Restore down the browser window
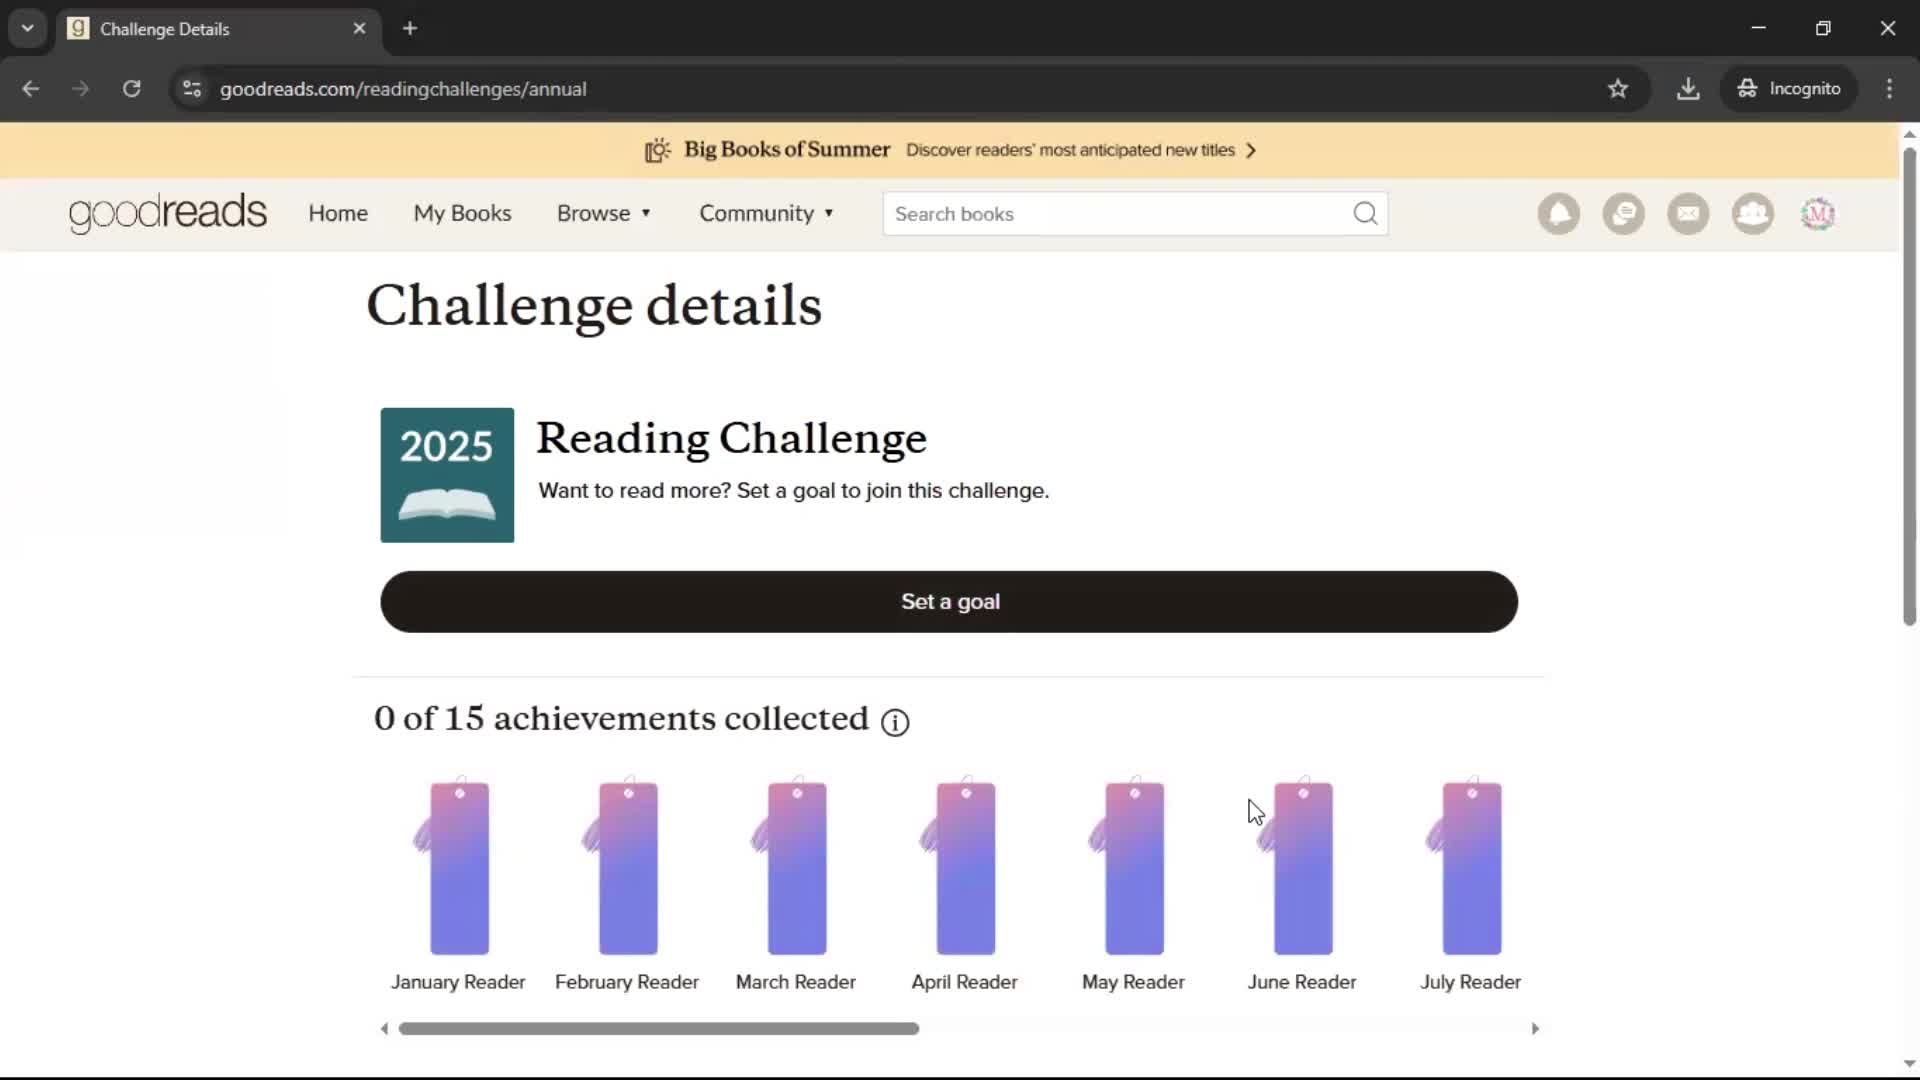The height and width of the screenshot is (1080, 1920). tap(1823, 28)
